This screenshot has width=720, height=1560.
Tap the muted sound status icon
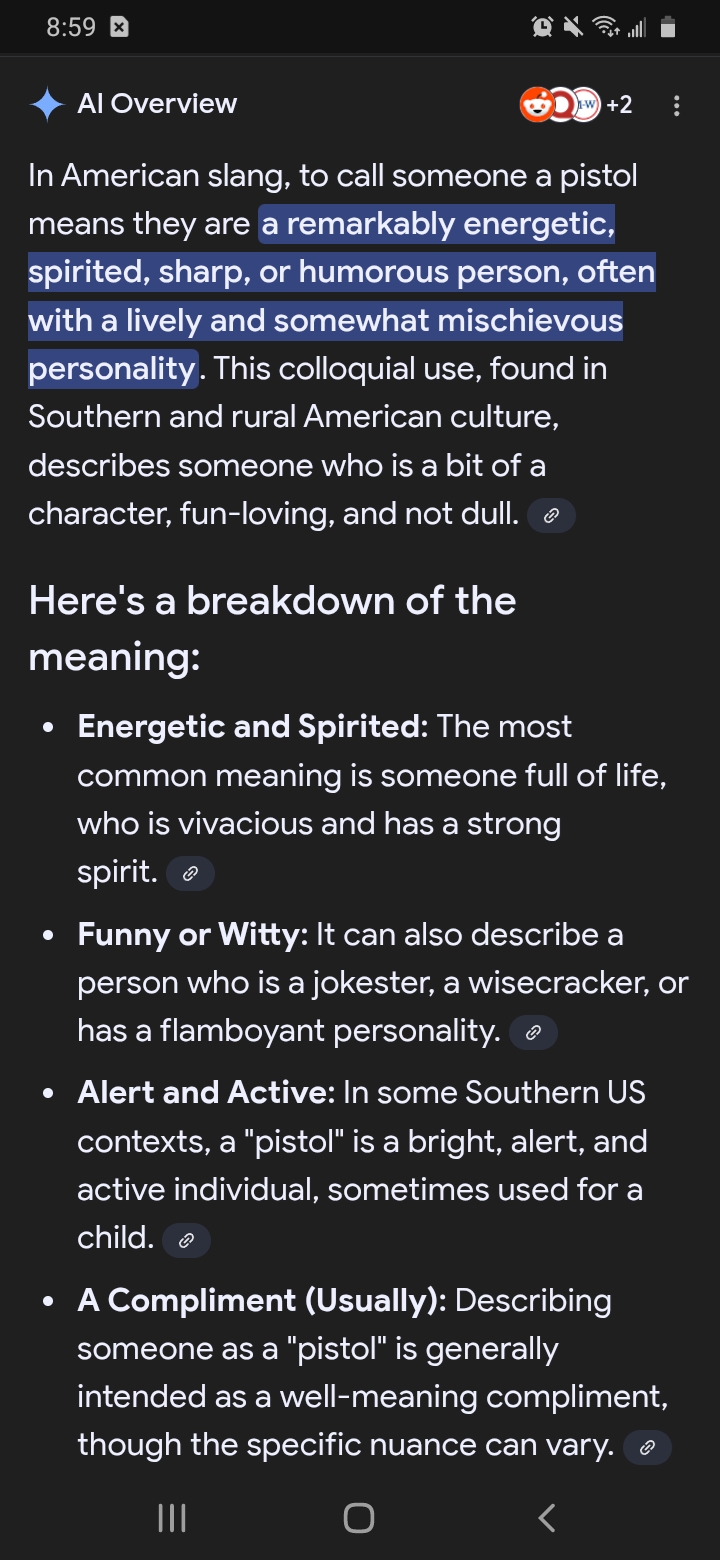click(x=573, y=28)
